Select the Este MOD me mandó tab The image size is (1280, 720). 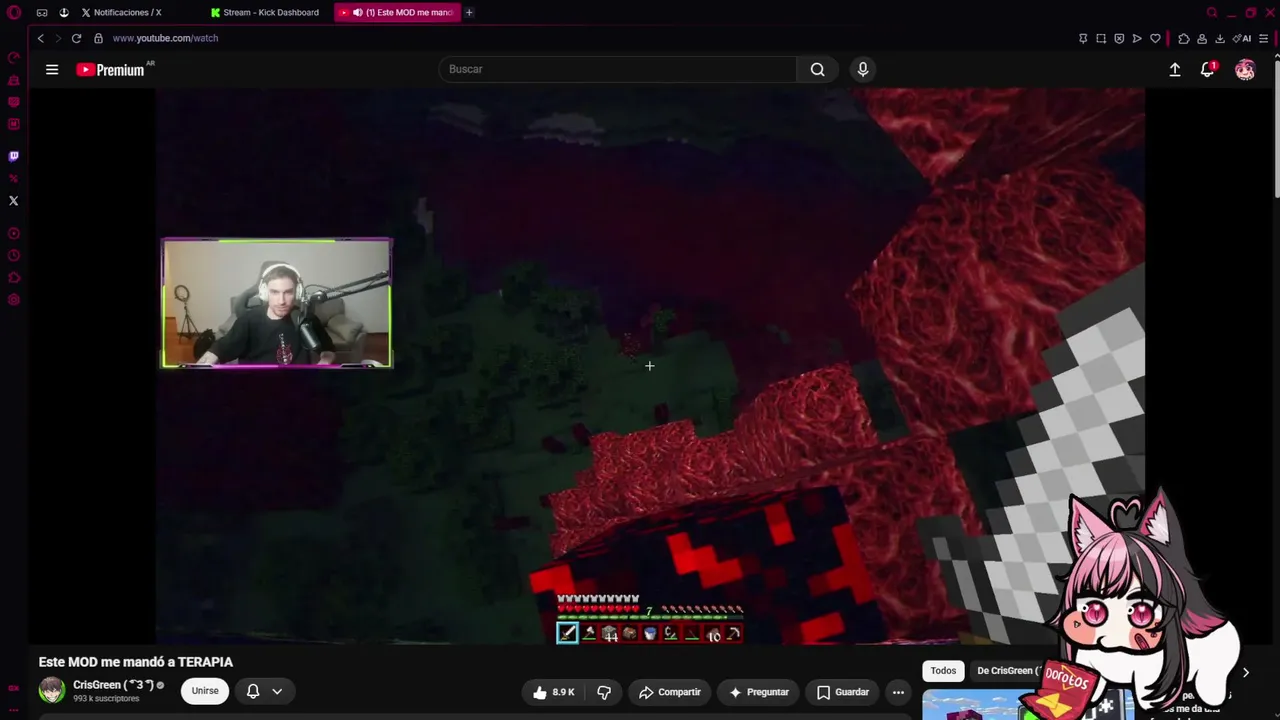(x=396, y=13)
